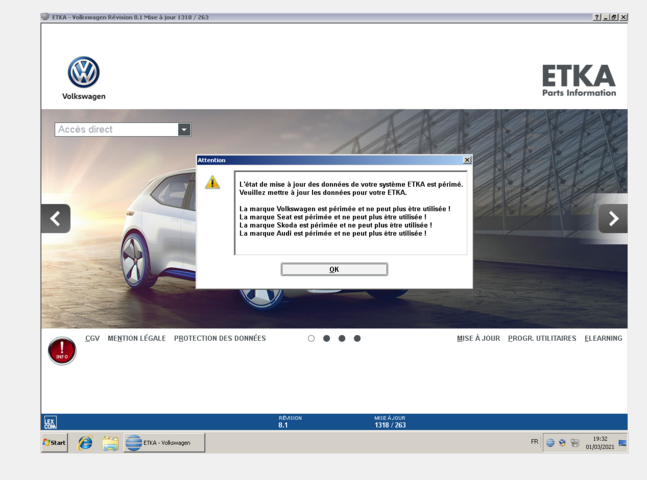This screenshot has width=647, height=480.
Task: Open Windows Explorer folder icon in taskbar
Action: click(110, 443)
